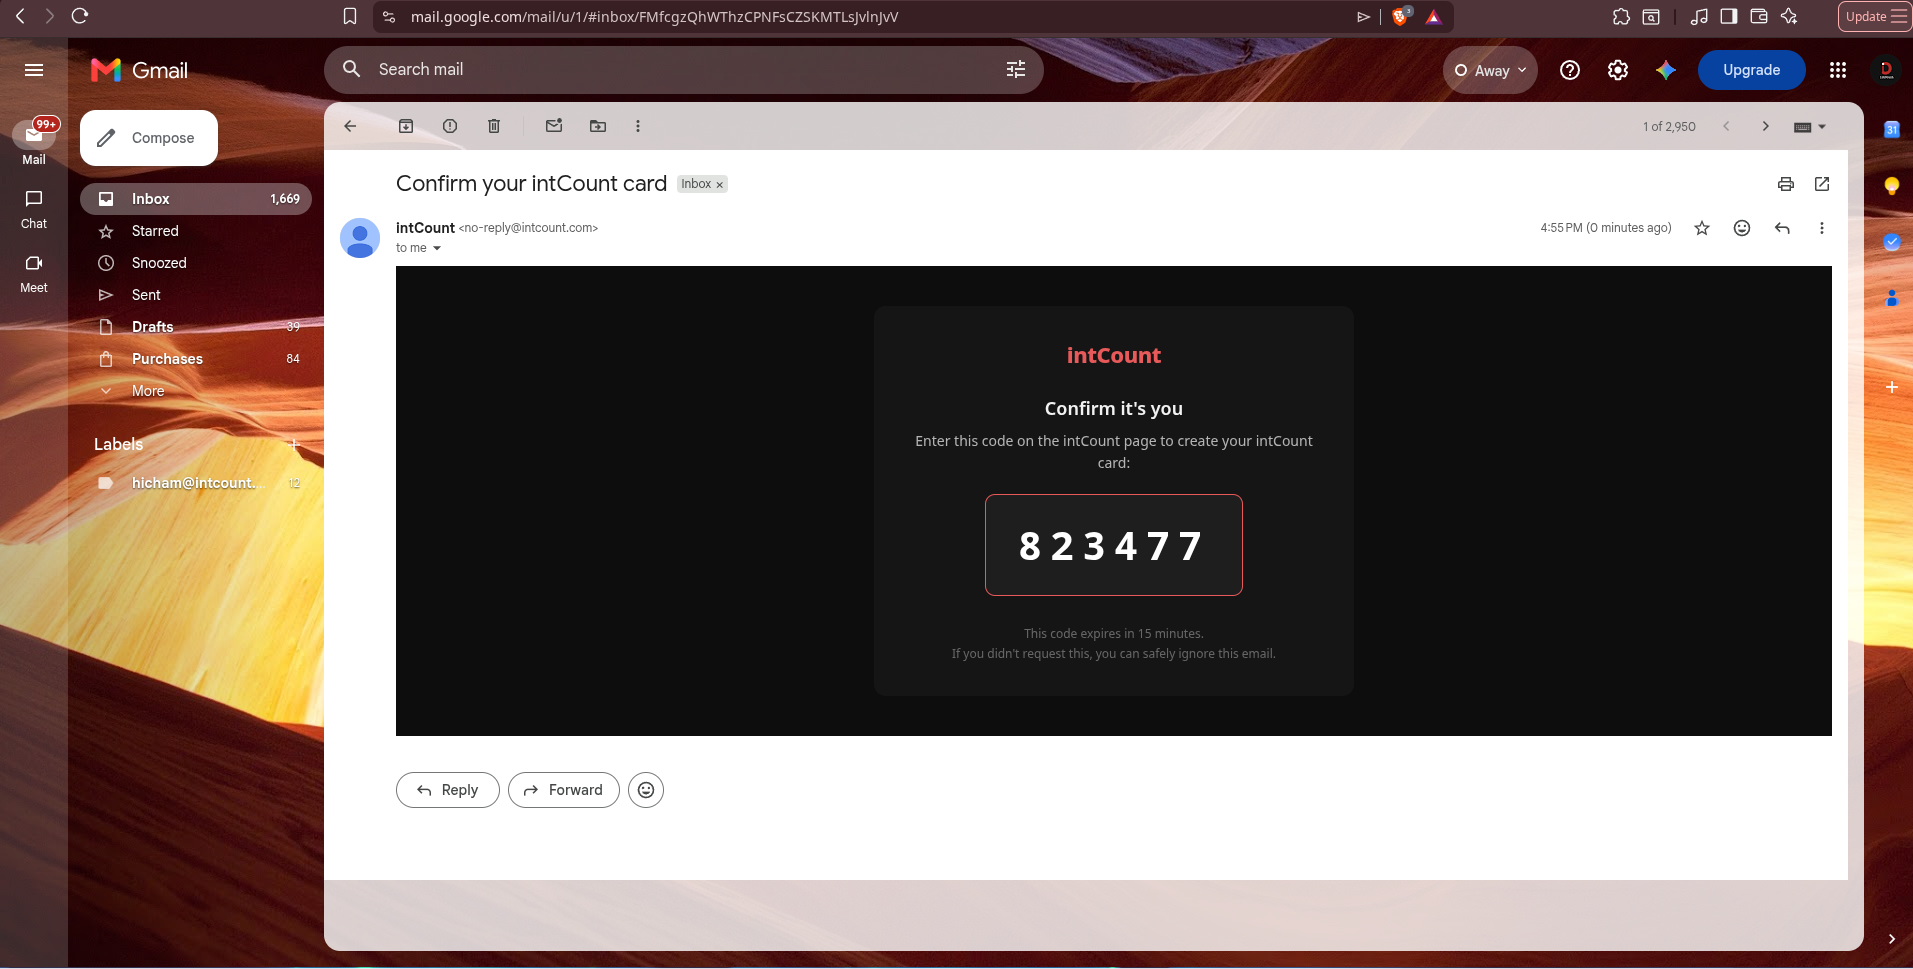Open the Move to folder icon
This screenshot has width=1913, height=969.
tap(598, 126)
